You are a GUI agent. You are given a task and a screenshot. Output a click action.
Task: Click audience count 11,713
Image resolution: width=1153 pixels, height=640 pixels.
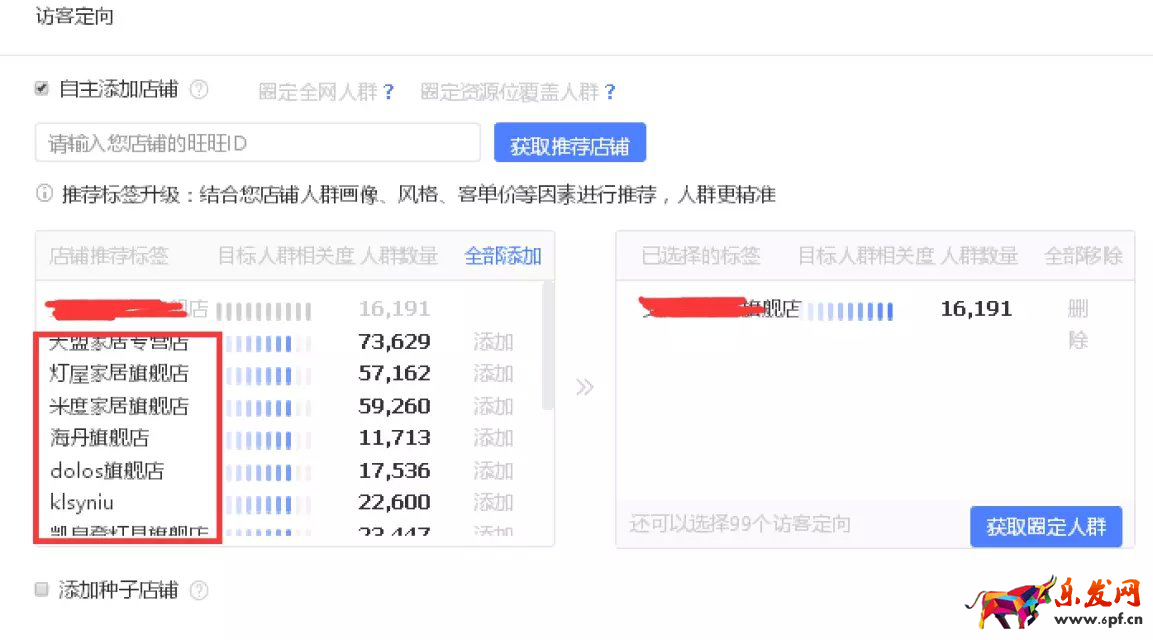(x=394, y=438)
